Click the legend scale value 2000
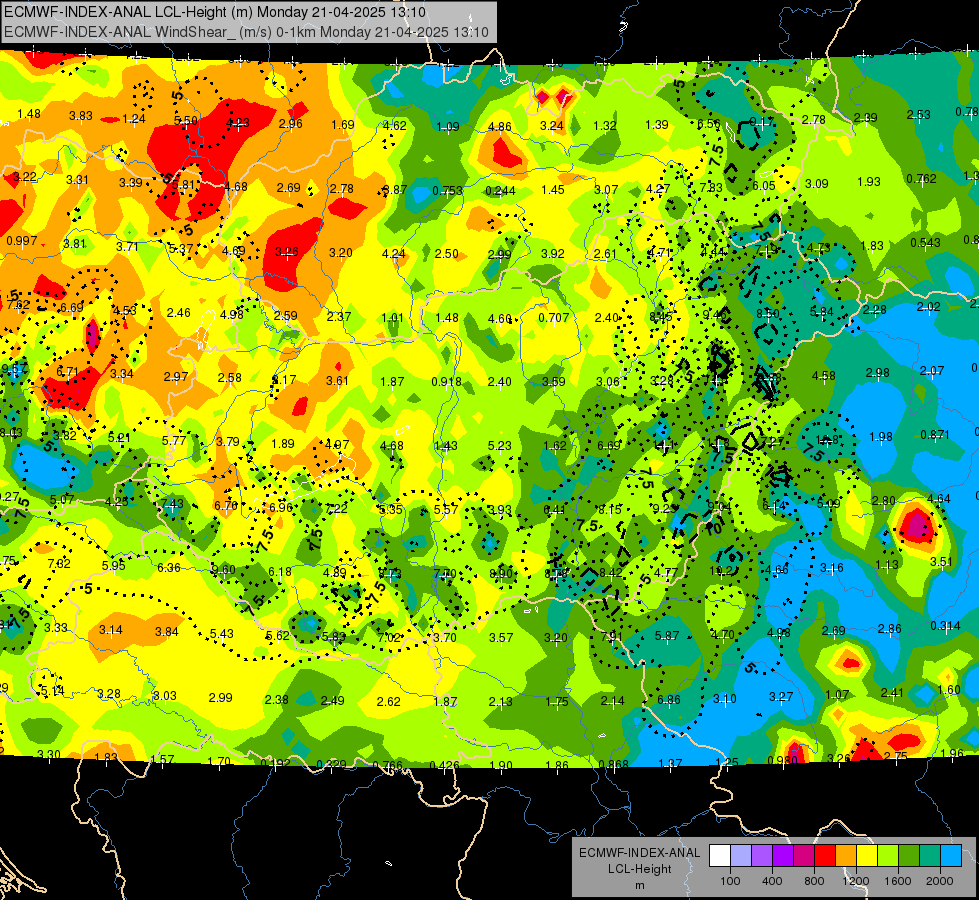The height and width of the screenshot is (900, 979). click(x=940, y=881)
